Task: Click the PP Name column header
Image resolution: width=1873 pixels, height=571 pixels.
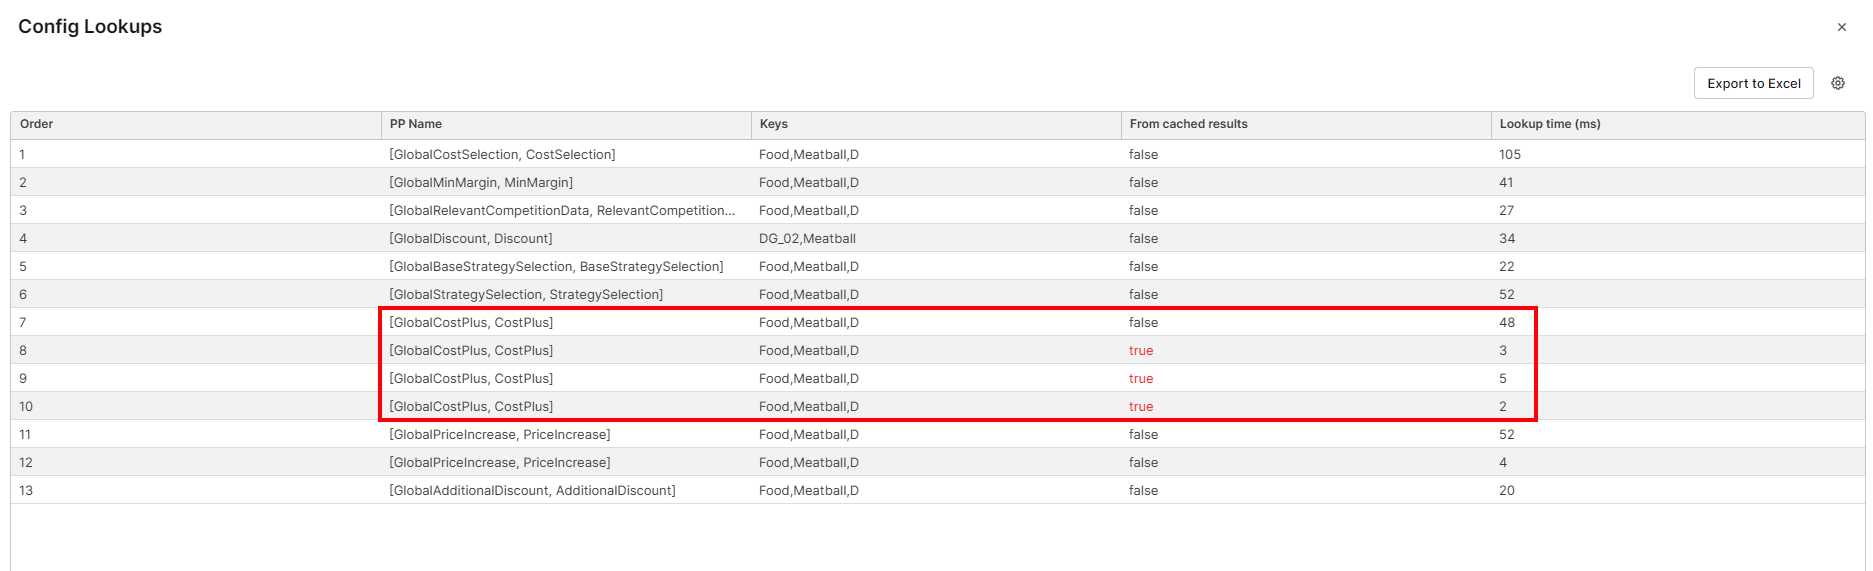Action: pyautogui.click(x=416, y=124)
